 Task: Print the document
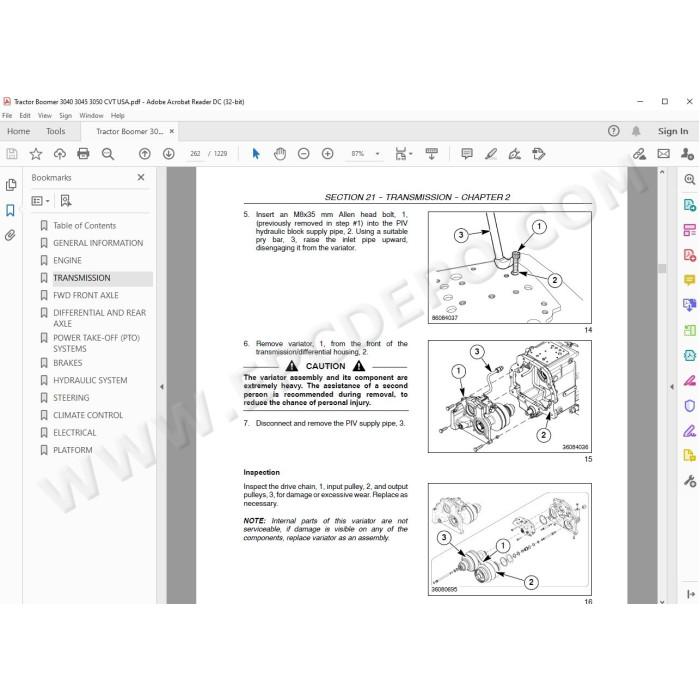point(83,154)
